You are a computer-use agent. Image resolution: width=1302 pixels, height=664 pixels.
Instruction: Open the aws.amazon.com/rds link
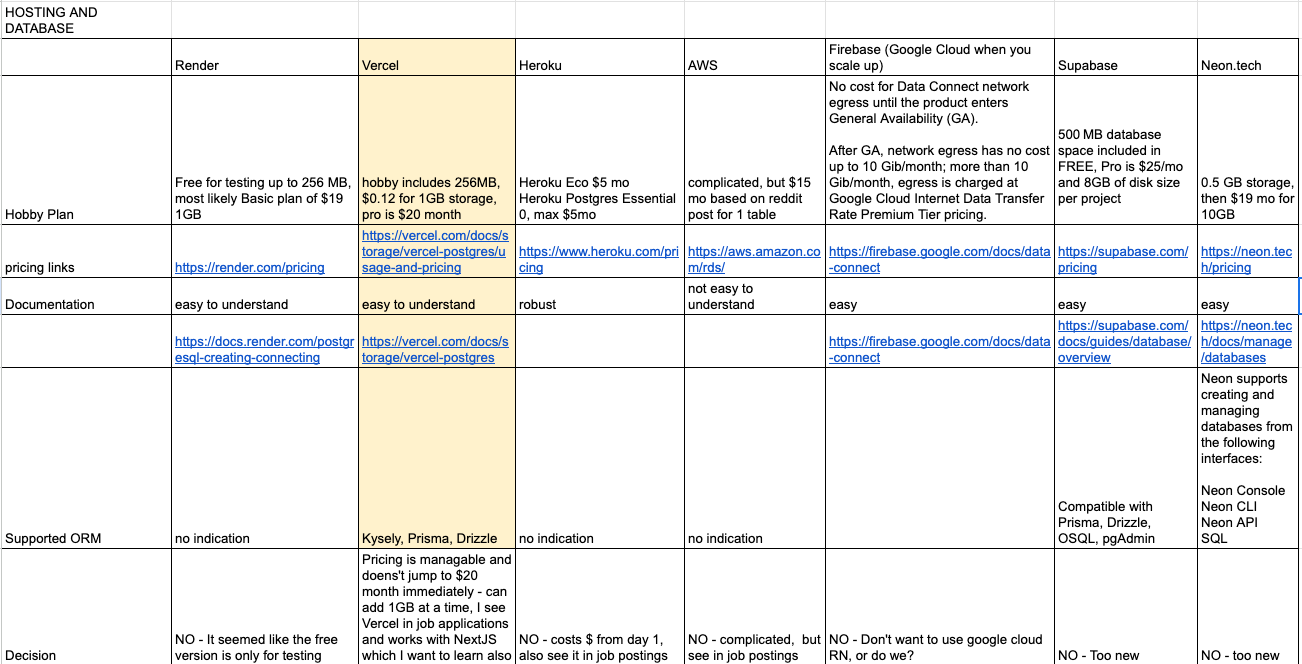click(x=754, y=259)
